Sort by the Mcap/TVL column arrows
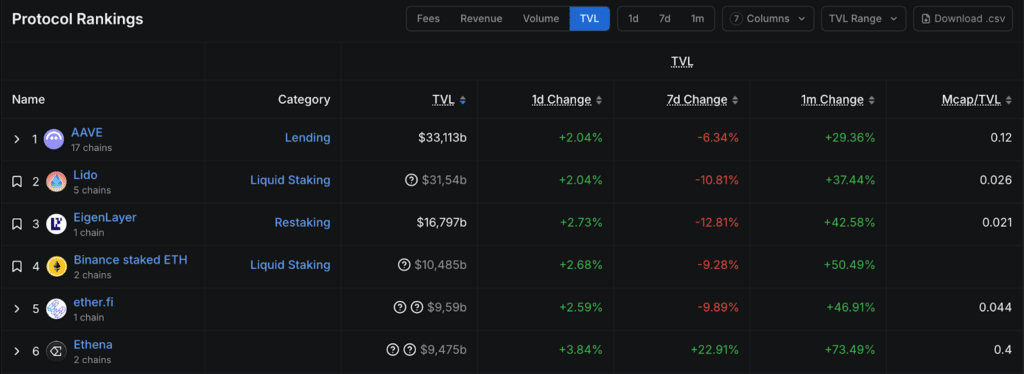This screenshot has height=374, width=1024. (x=1008, y=100)
